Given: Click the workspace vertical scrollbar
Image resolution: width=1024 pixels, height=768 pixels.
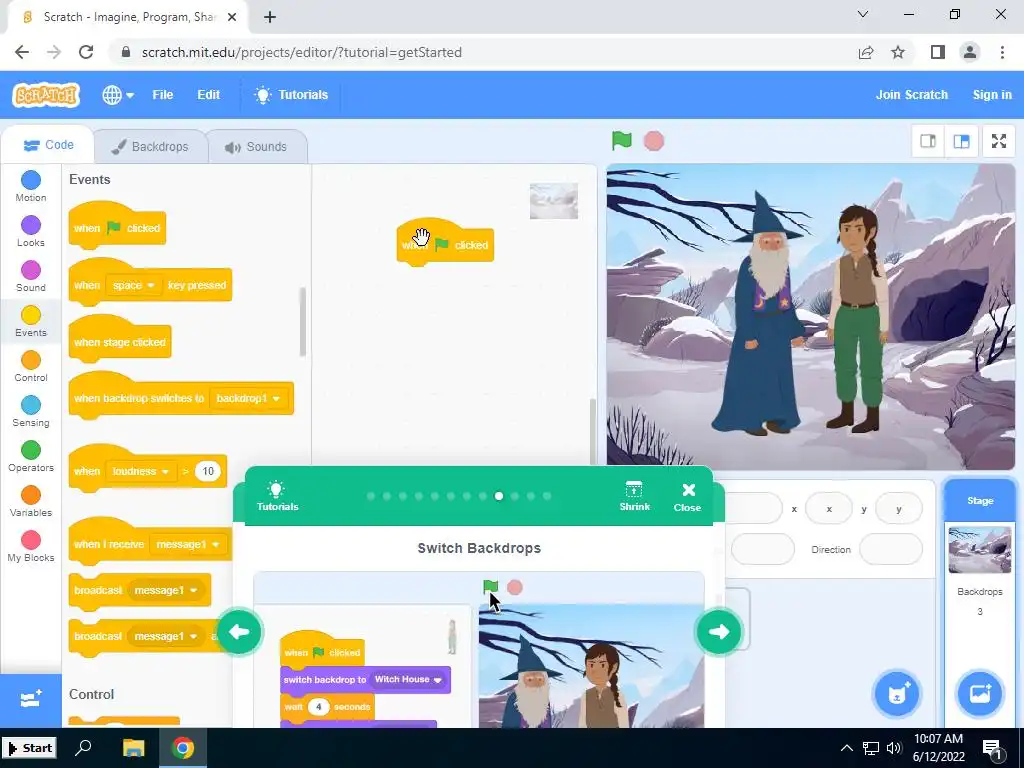Looking at the screenshot, I should pos(593,431).
